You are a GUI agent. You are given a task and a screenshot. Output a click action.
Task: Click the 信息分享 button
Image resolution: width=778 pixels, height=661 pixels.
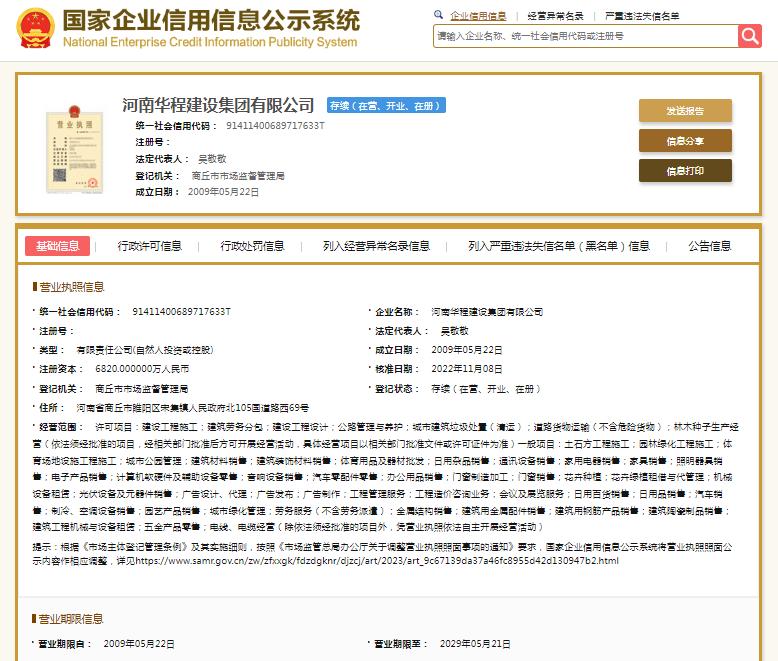685,141
